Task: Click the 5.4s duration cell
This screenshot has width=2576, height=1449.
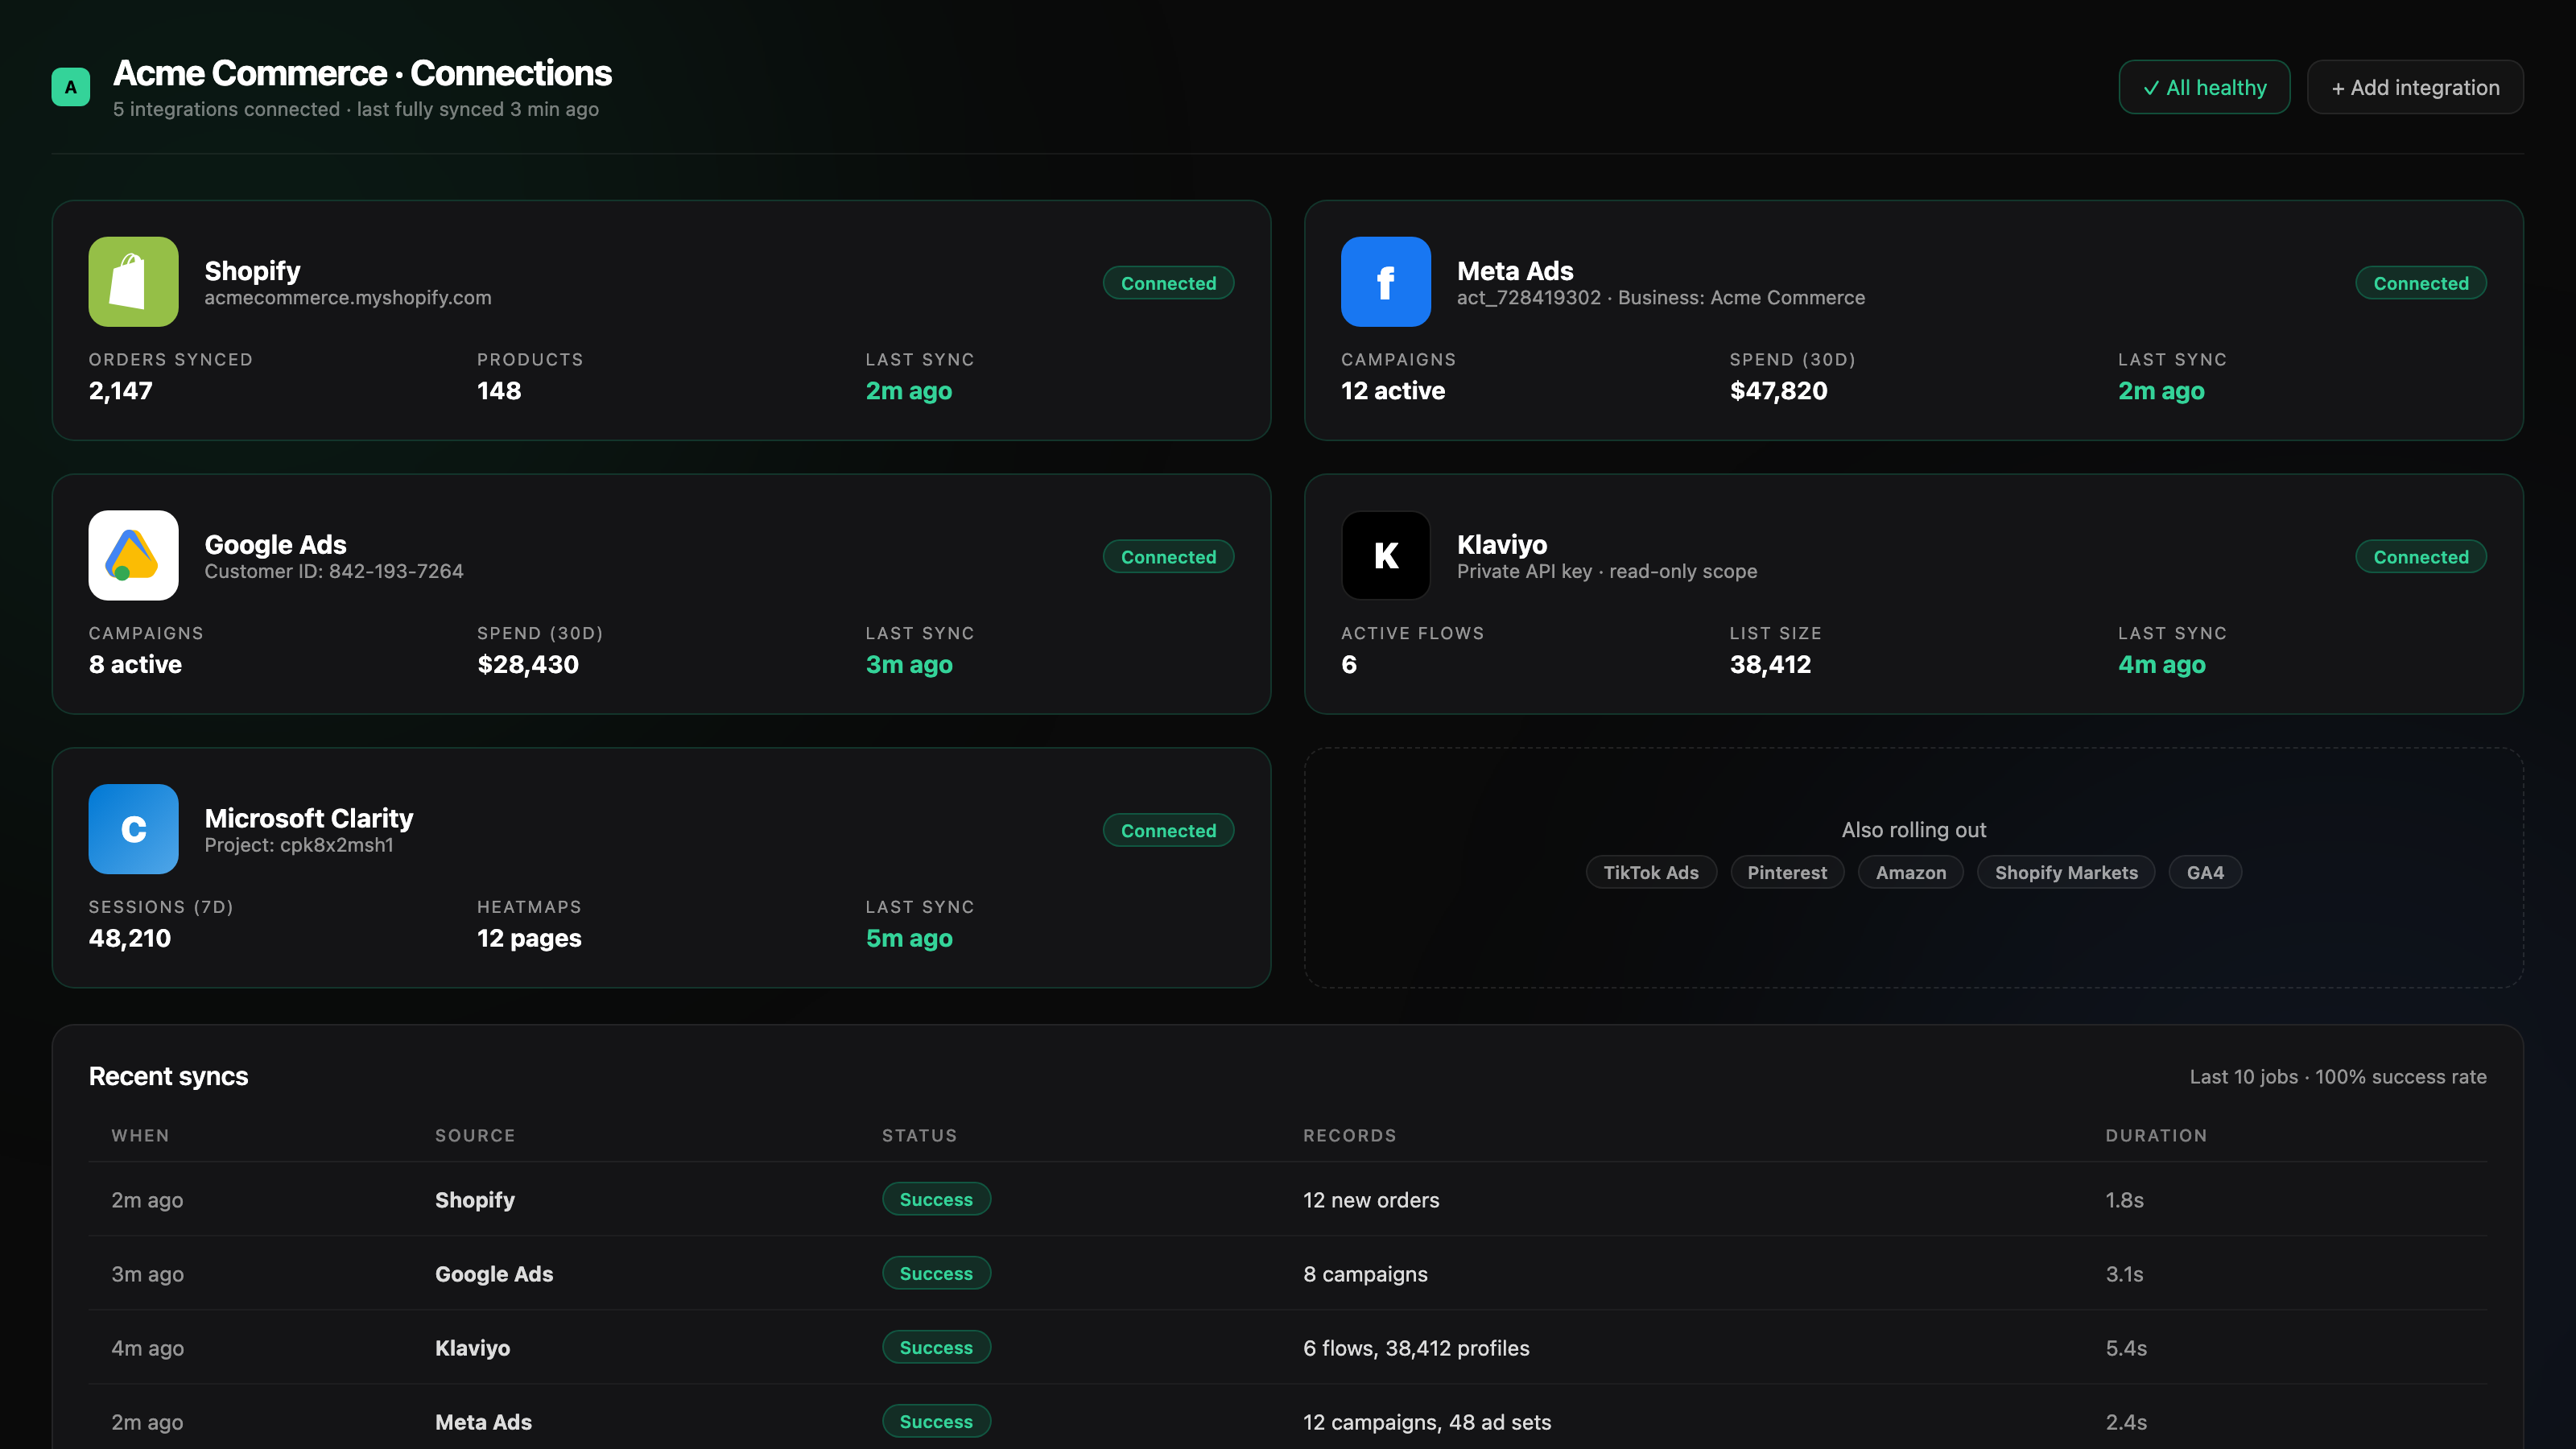Action: pyautogui.click(x=2126, y=1348)
